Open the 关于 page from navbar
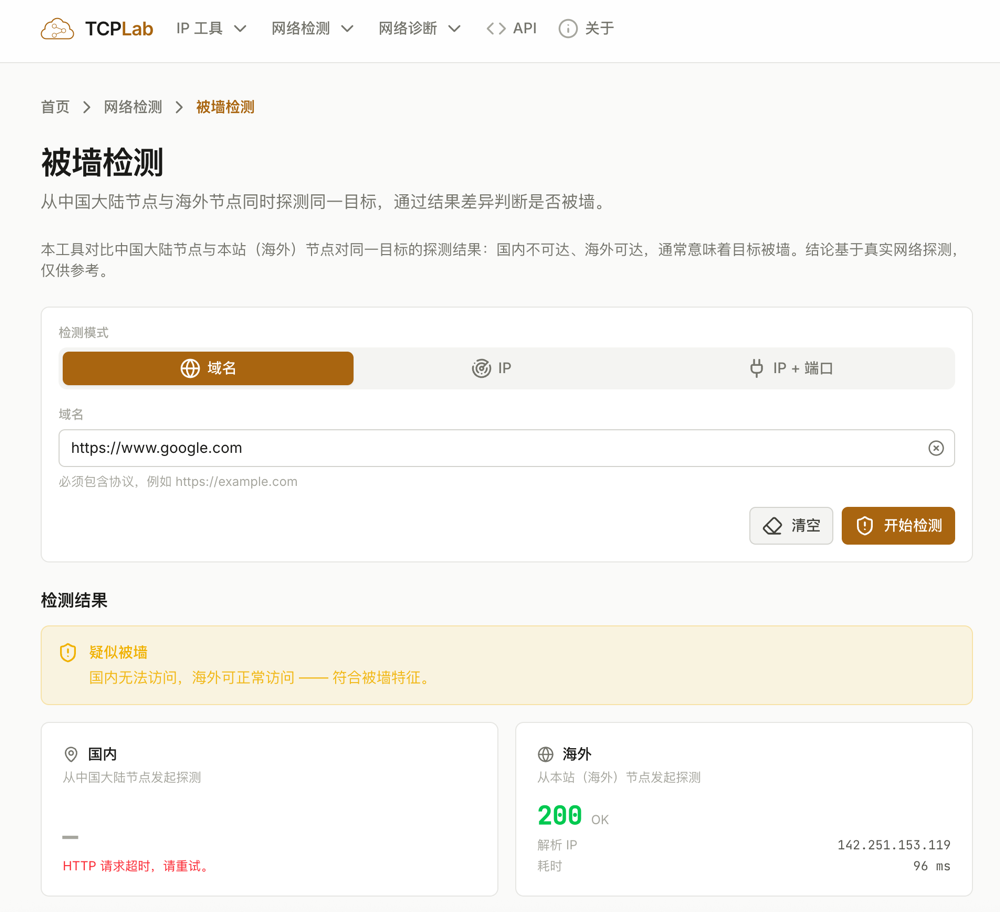Image resolution: width=1000 pixels, height=912 pixels. 586,29
